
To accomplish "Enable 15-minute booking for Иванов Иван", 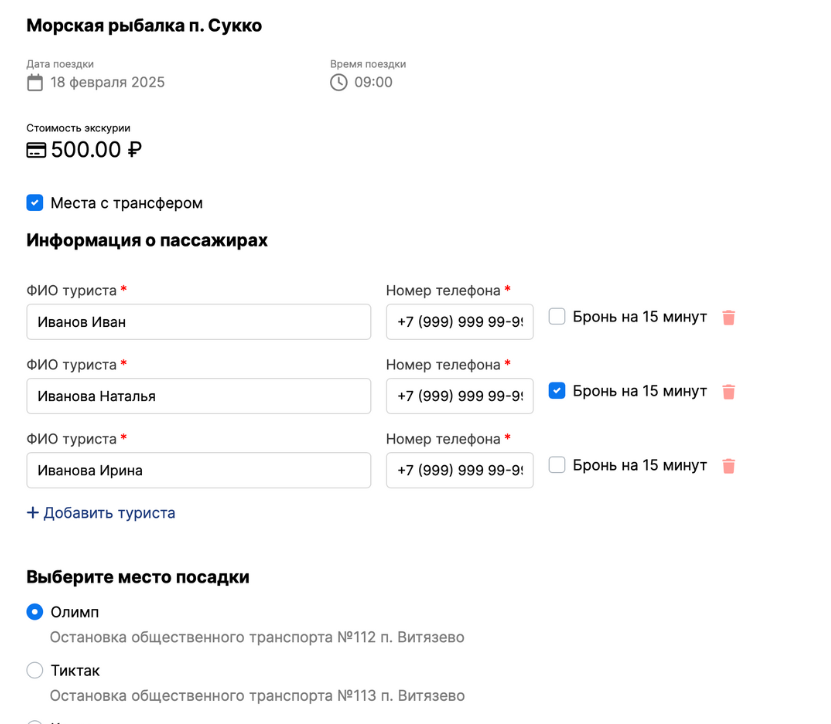I will coord(557,317).
